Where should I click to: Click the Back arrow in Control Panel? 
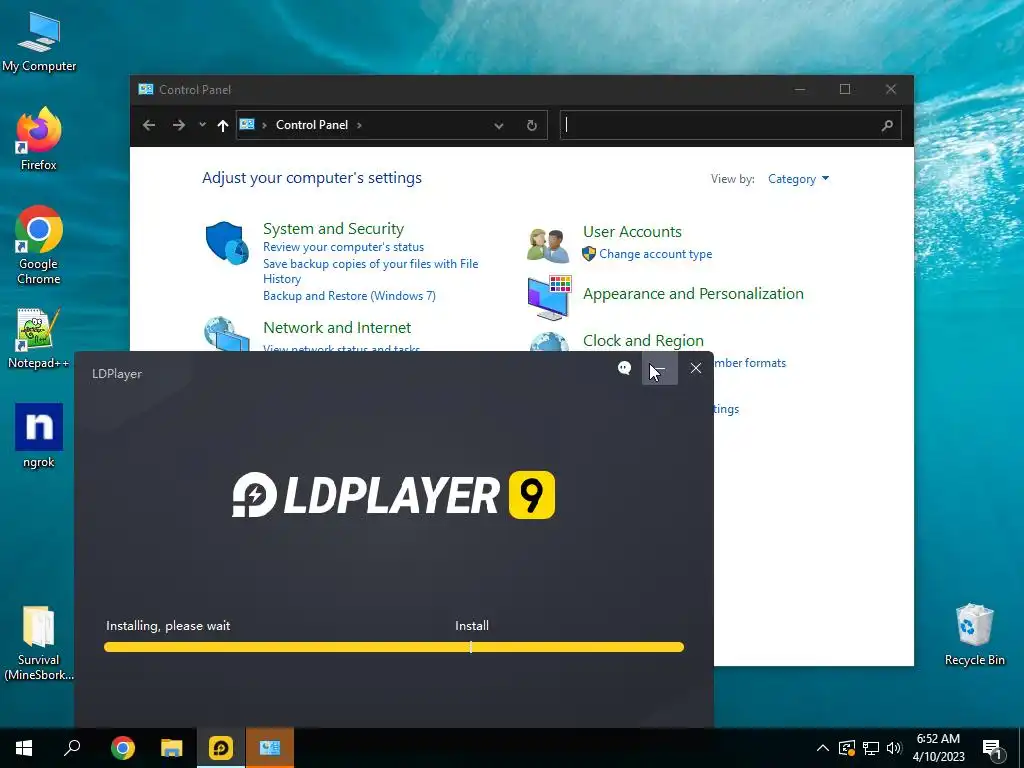coord(149,125)
